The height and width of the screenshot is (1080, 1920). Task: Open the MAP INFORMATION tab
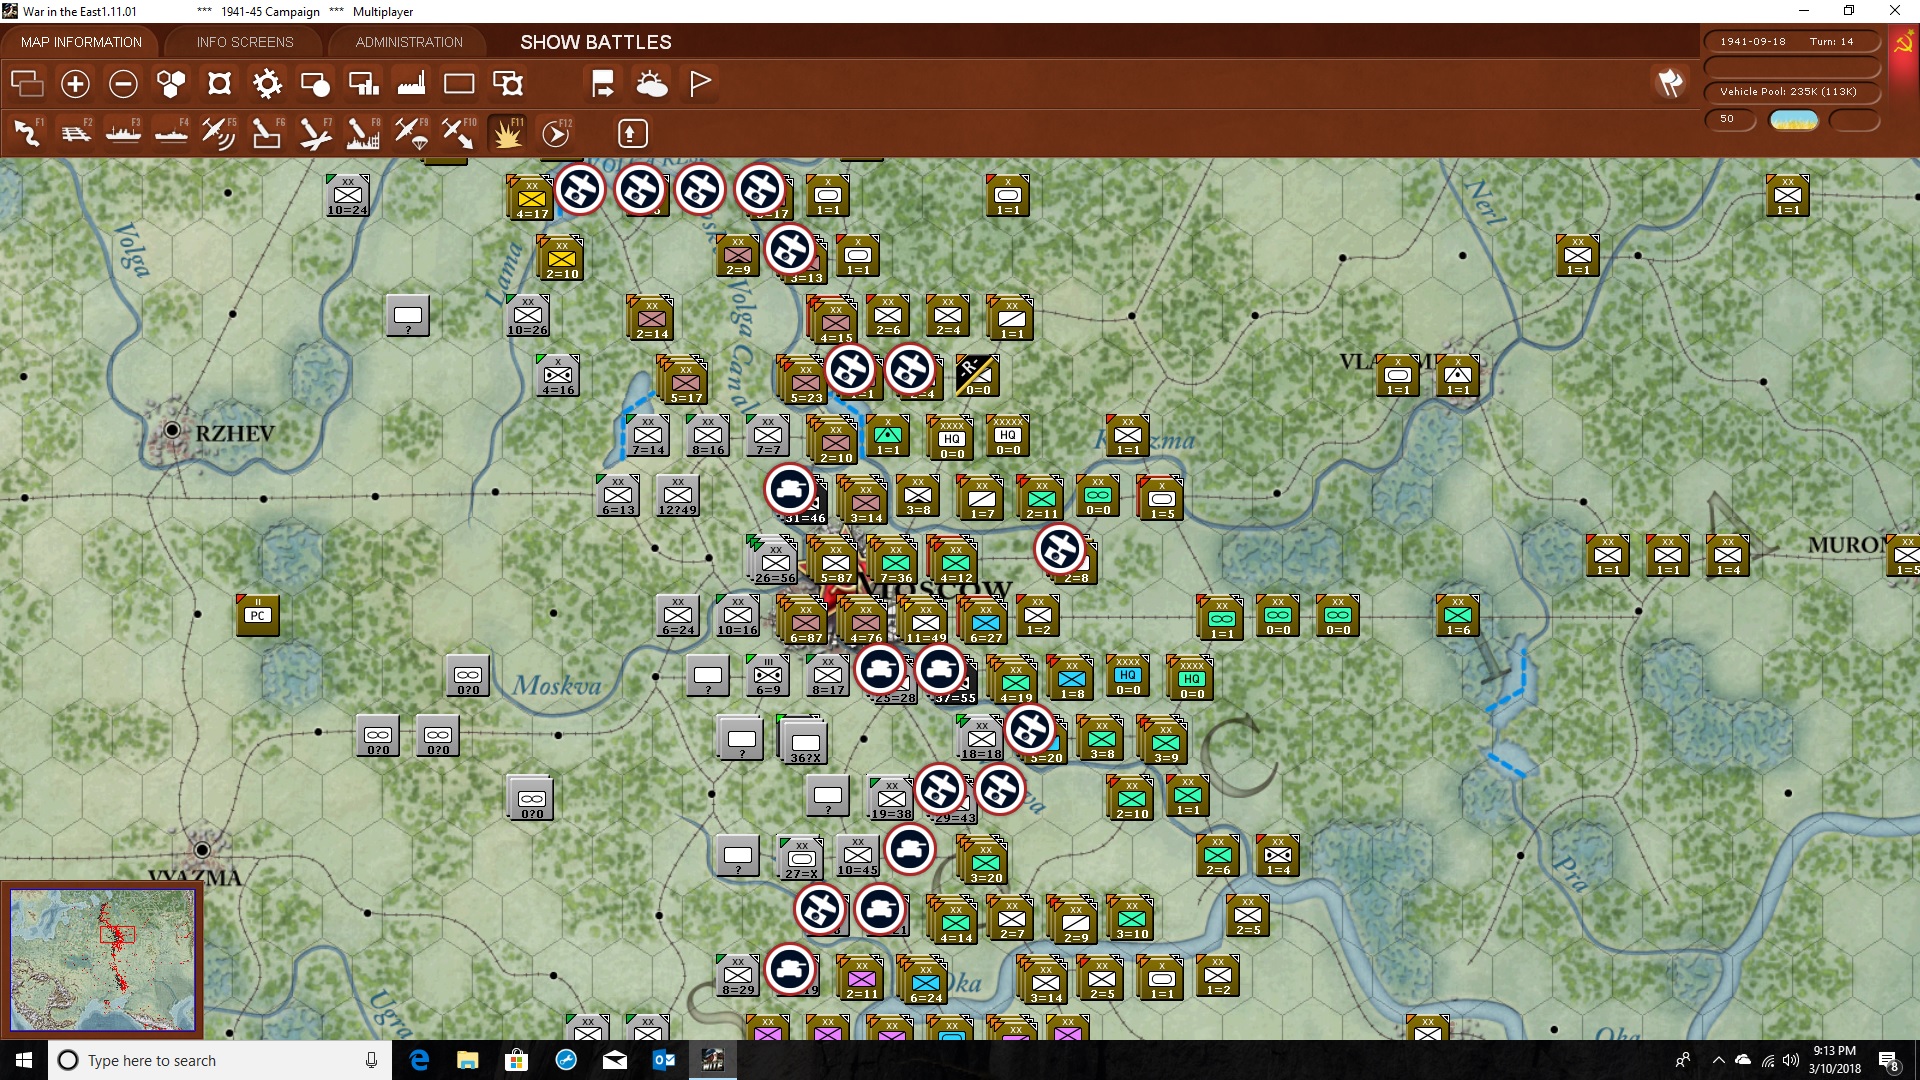[x=81, y=42]
